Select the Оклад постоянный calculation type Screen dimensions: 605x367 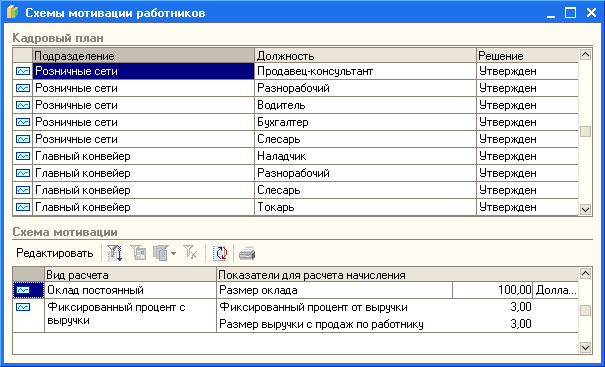click(x=130, y=290)
